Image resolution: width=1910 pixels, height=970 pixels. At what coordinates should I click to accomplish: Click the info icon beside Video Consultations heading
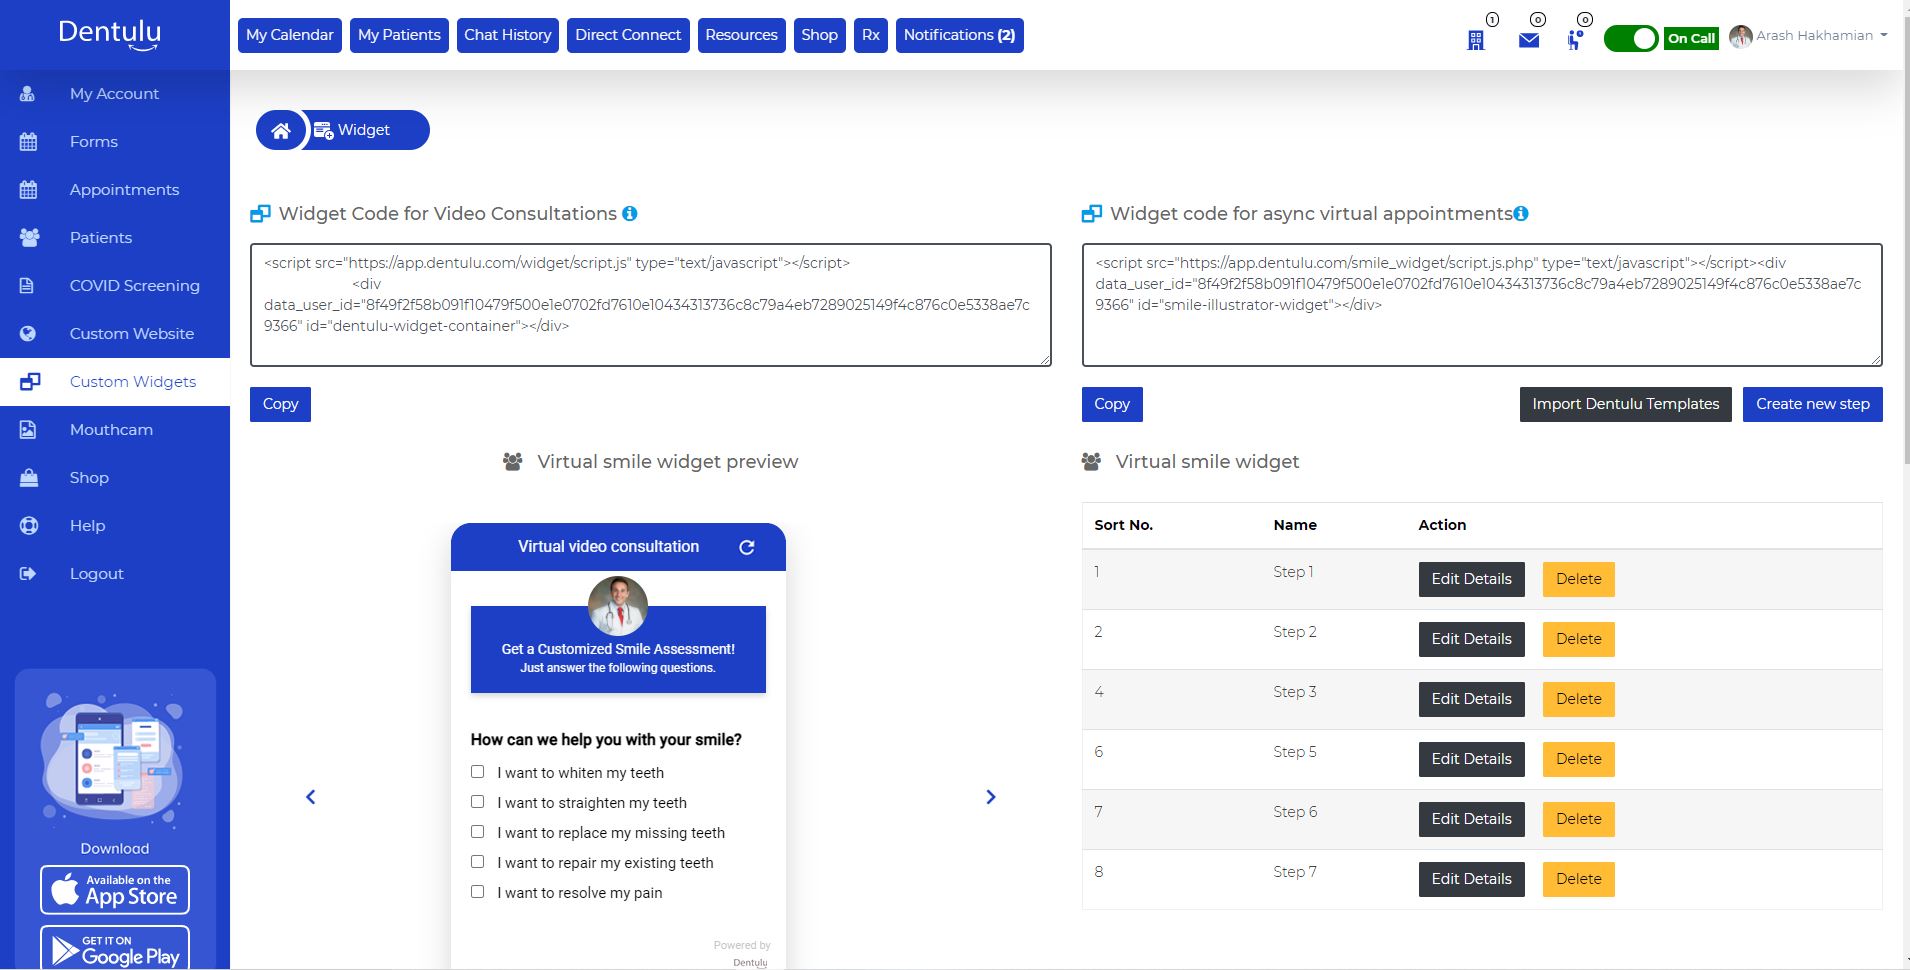point(630,213)
